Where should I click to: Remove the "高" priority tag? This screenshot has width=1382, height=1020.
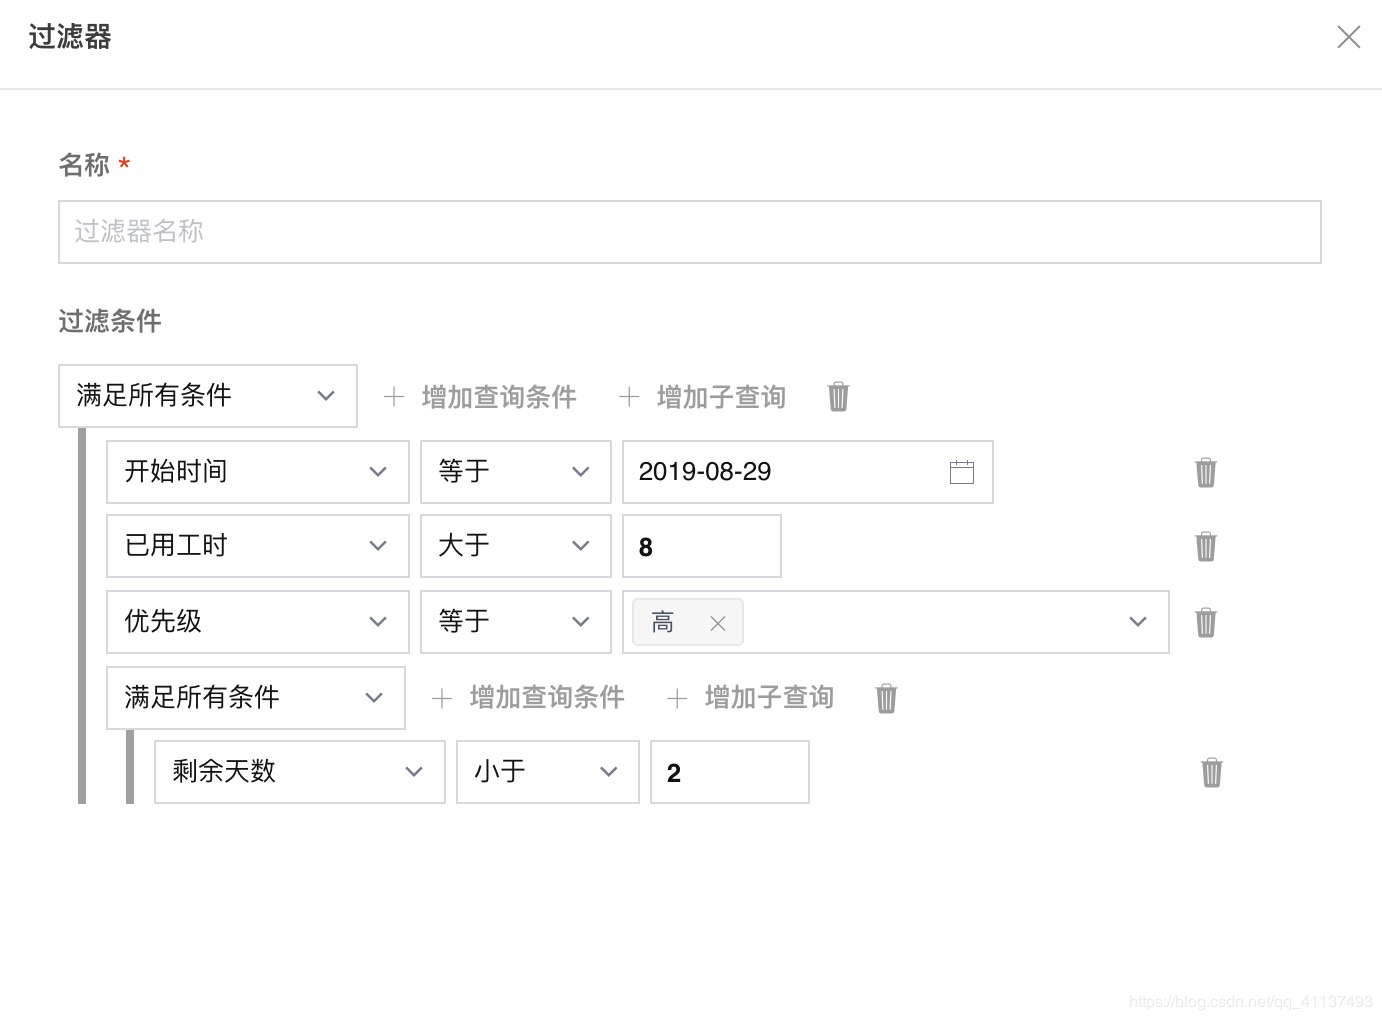(x=717, y=623)
